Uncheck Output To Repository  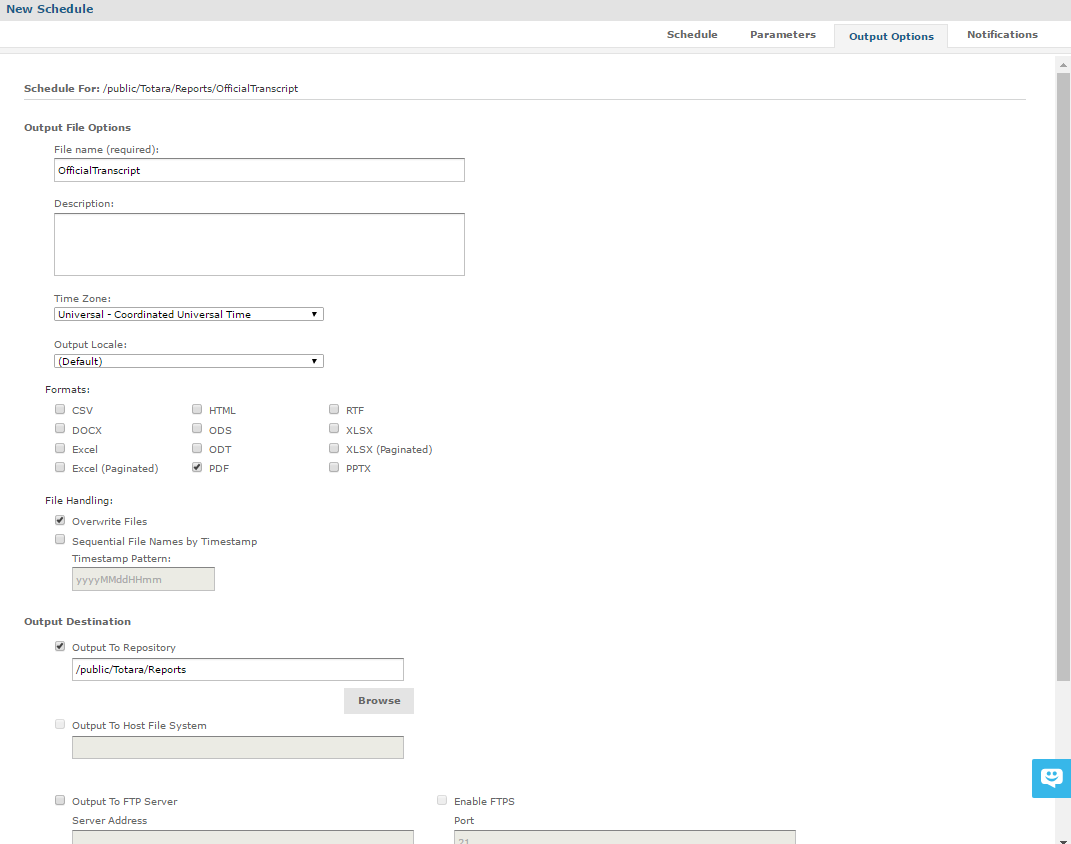(x=60, y=647)
